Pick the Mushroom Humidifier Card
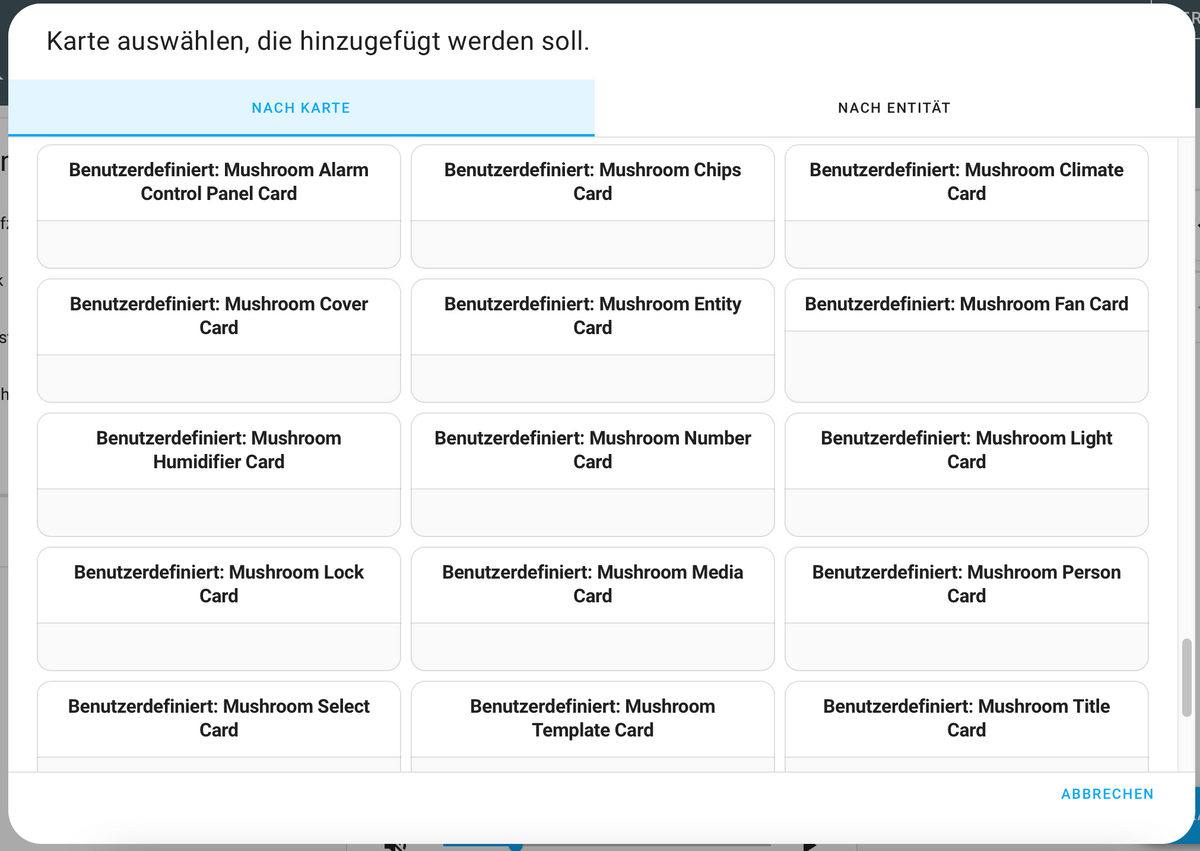This screenshot has height=851, width=1200. point(219,475)
